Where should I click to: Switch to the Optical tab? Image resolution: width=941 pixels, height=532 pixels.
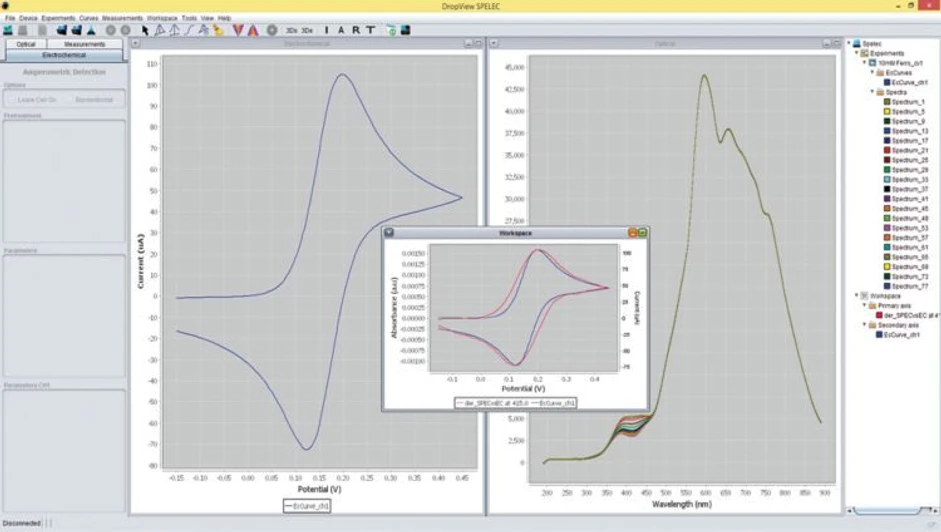(26, 44)
